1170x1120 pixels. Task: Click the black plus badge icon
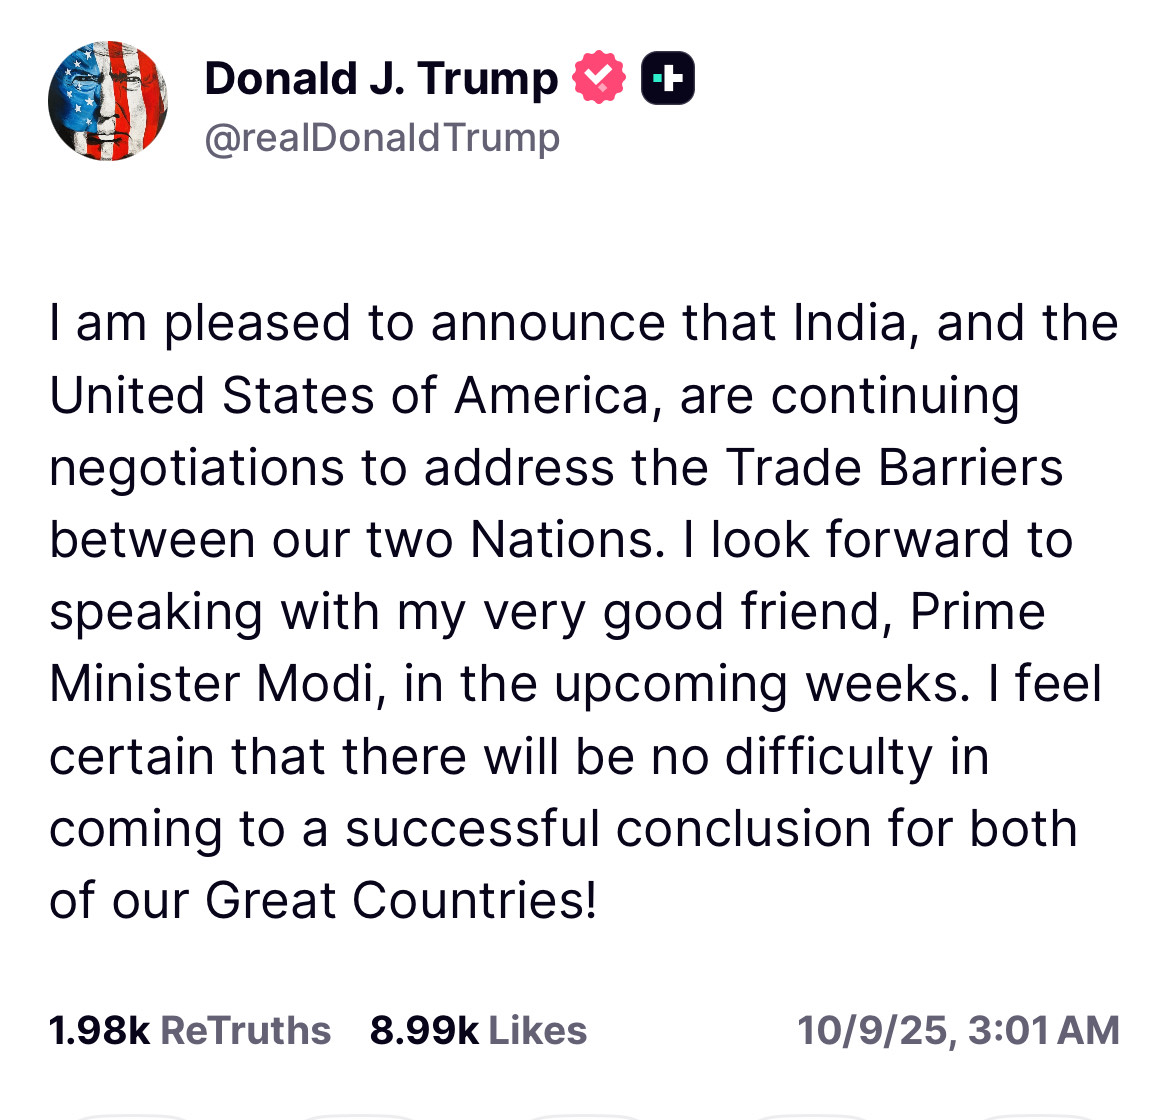coord(668,78)
